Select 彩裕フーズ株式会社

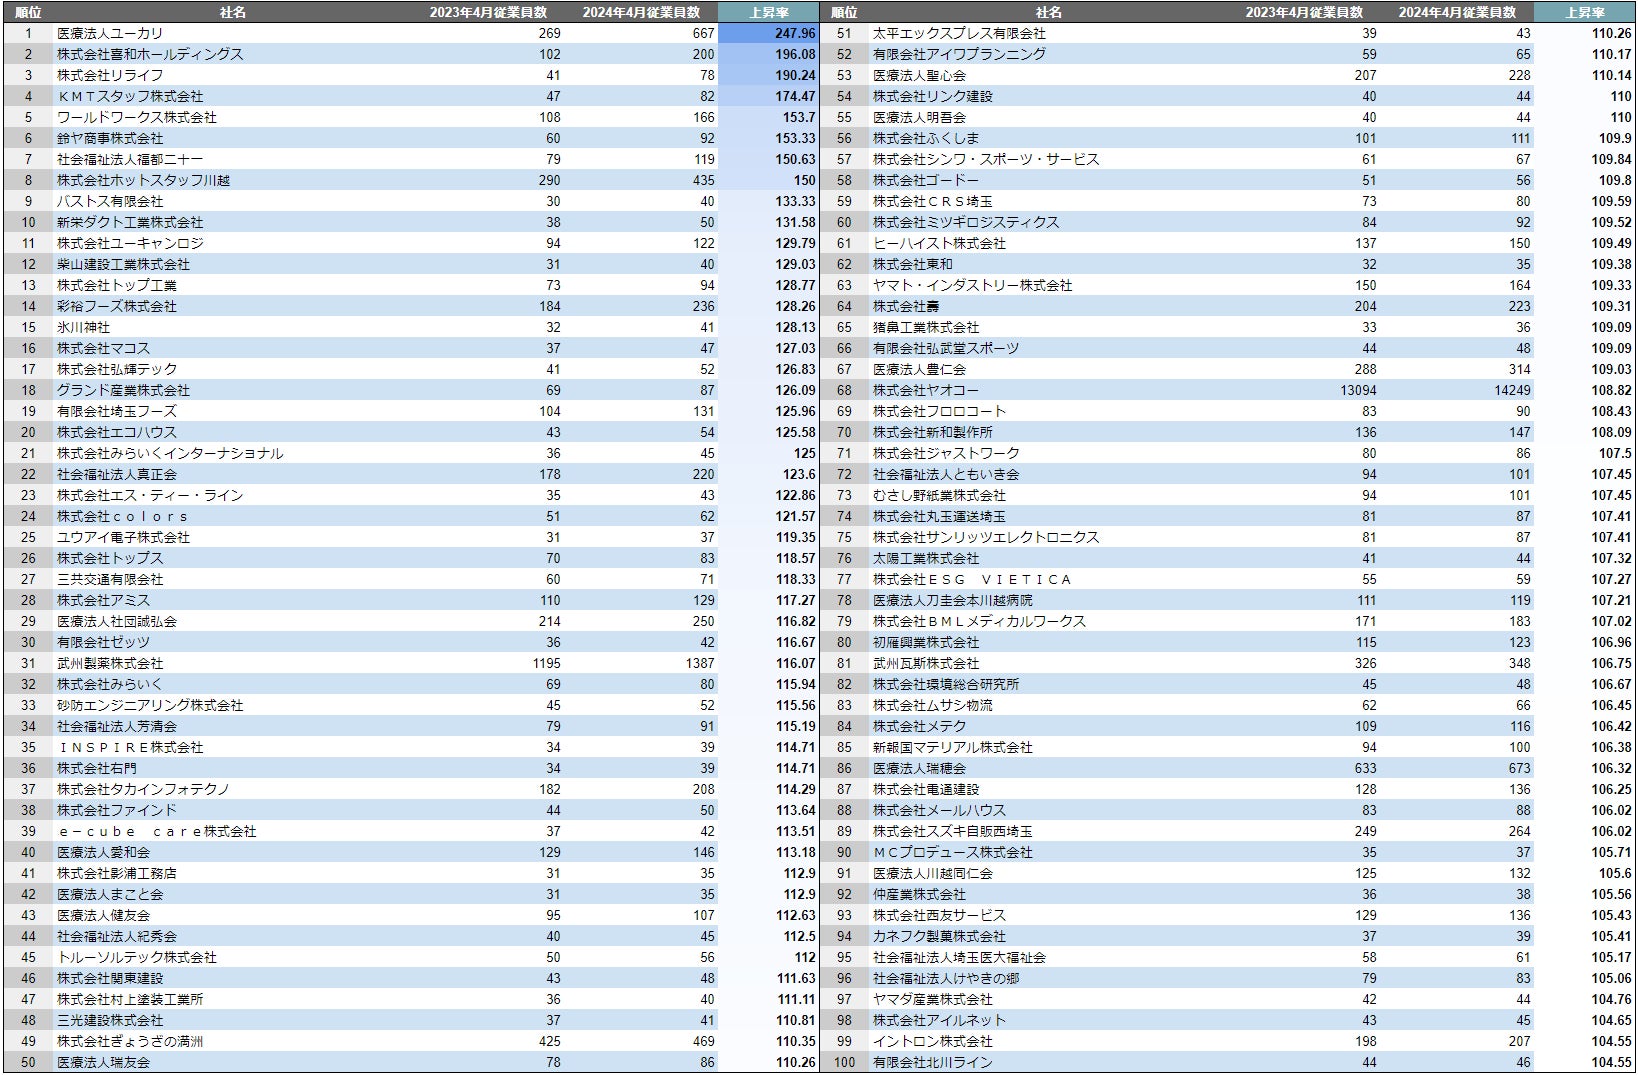point(117,306)
